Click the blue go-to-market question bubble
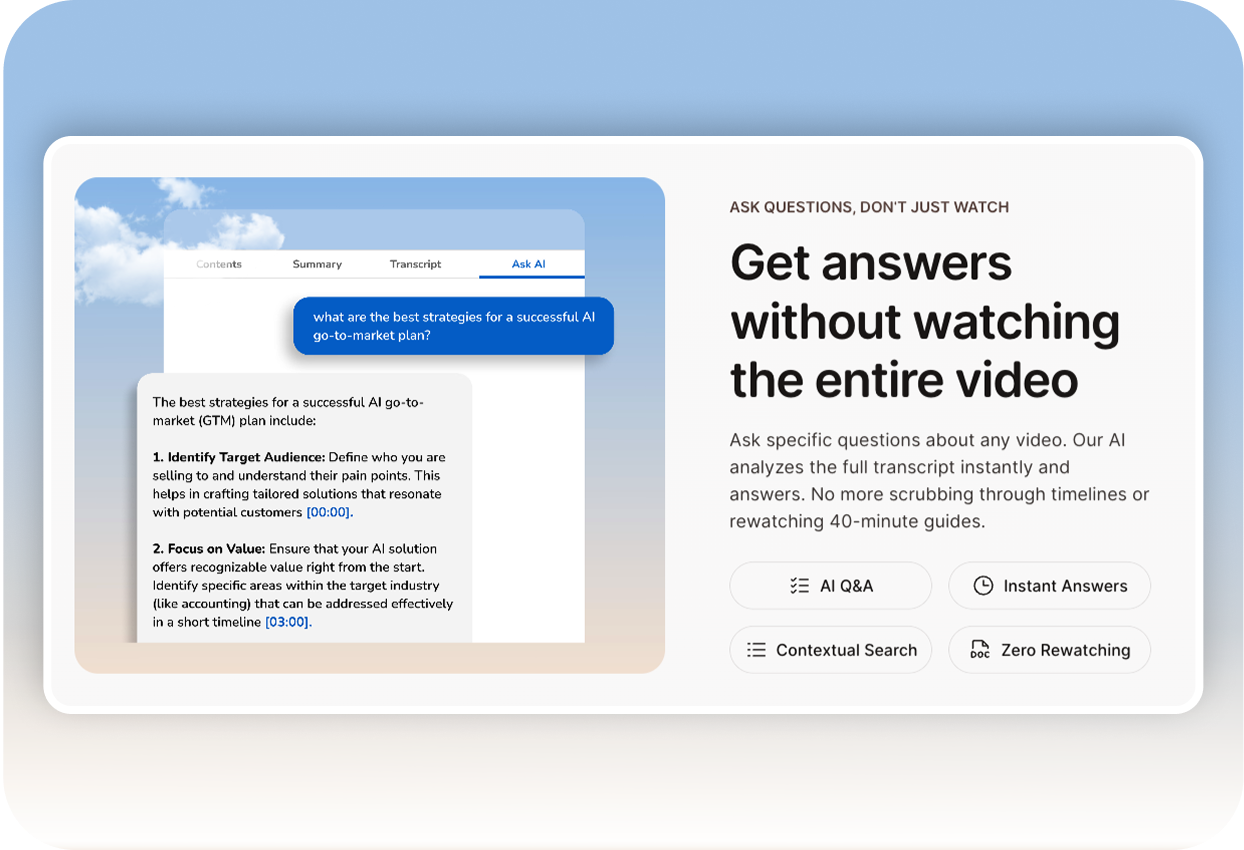The width and height of the screenshot is (1244, 850). pos(453,326)
